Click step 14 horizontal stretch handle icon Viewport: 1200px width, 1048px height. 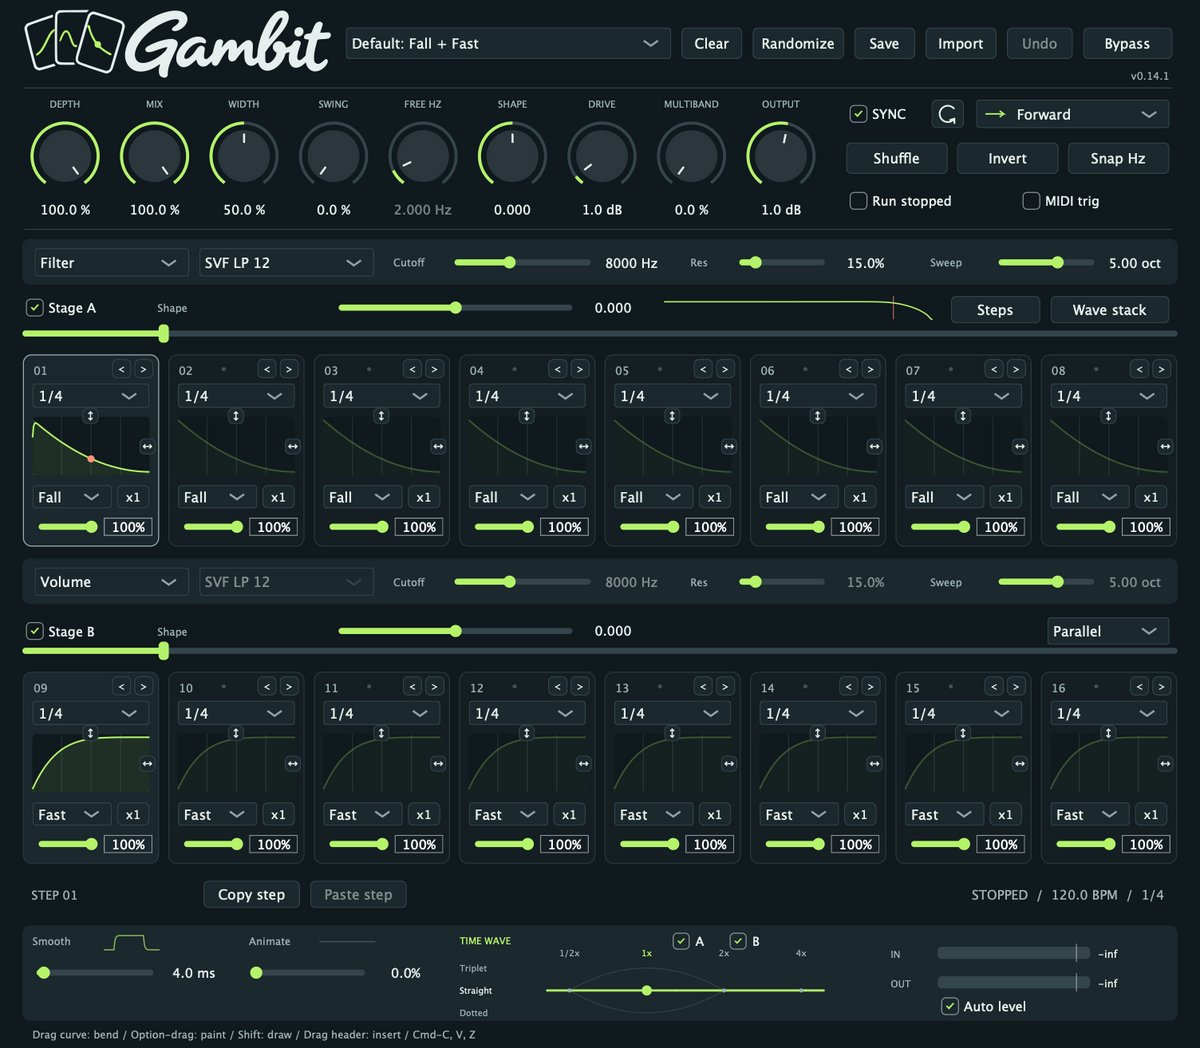click(x=875, y=763)
